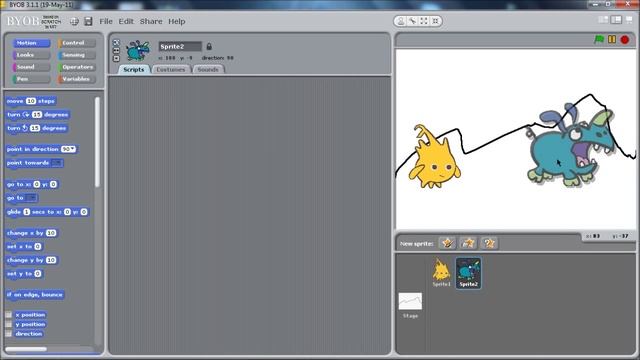
Task: Open point towards target dropdown
Action: coord(56,163)
